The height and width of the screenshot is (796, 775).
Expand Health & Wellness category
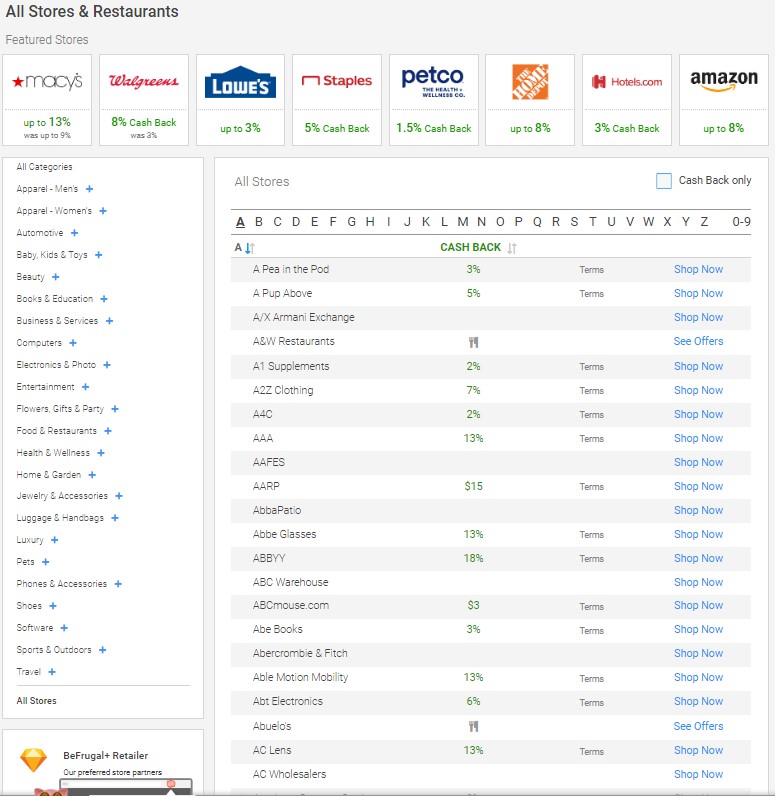pos(101,453)
